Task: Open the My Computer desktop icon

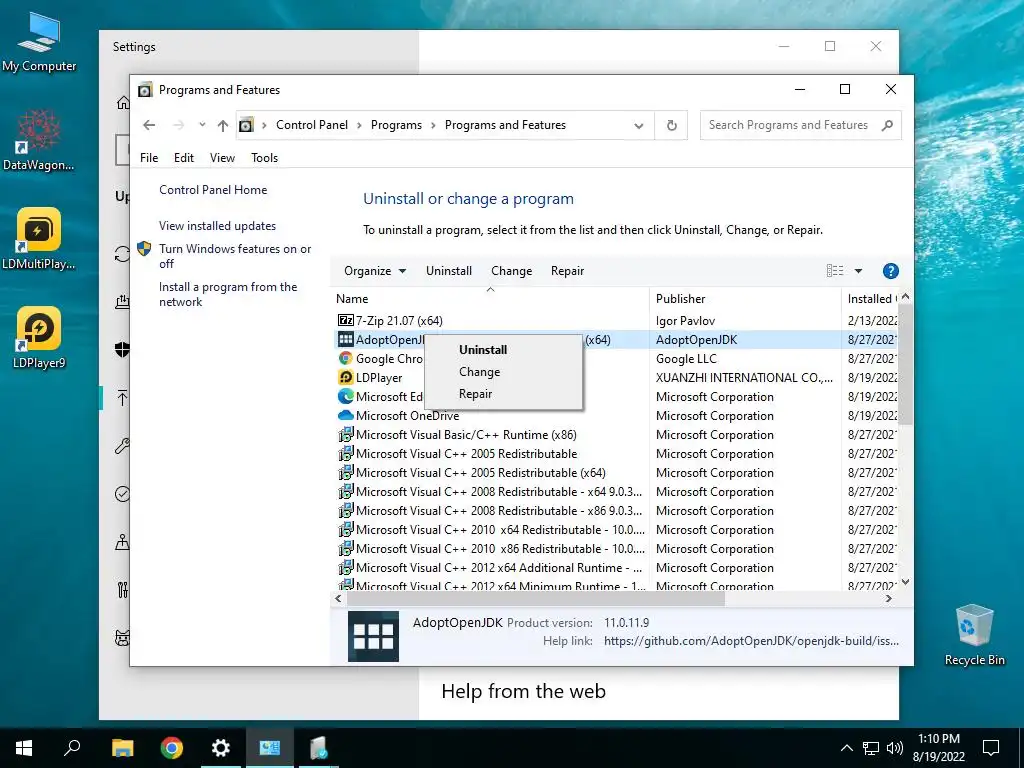Action: point(39,41)
